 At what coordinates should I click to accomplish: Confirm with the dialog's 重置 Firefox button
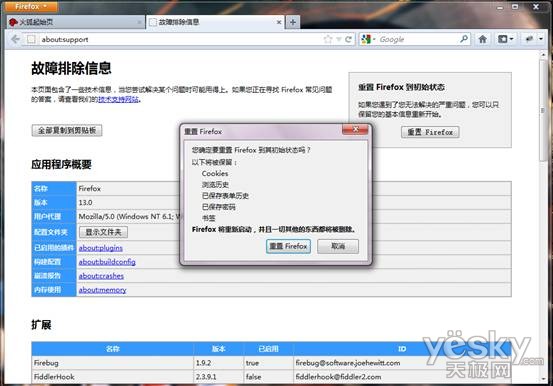(x=288, y=246)
